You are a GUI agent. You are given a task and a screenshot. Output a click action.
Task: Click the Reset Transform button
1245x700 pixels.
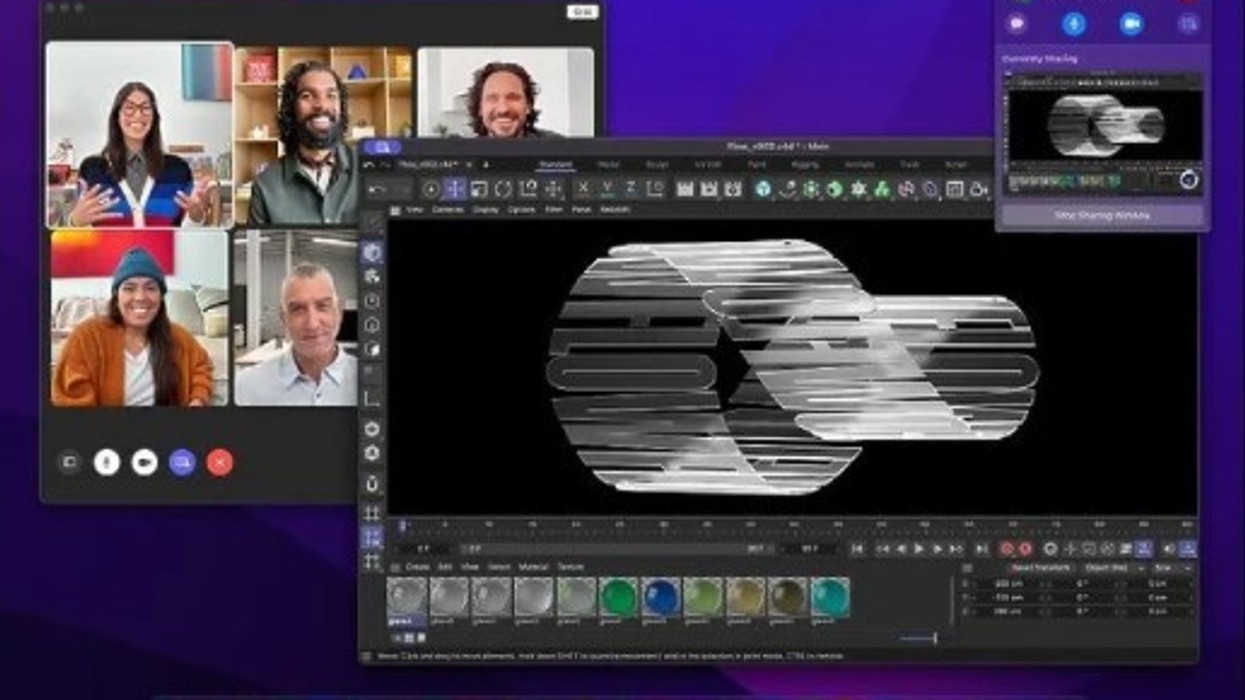tap(1039, 568)
